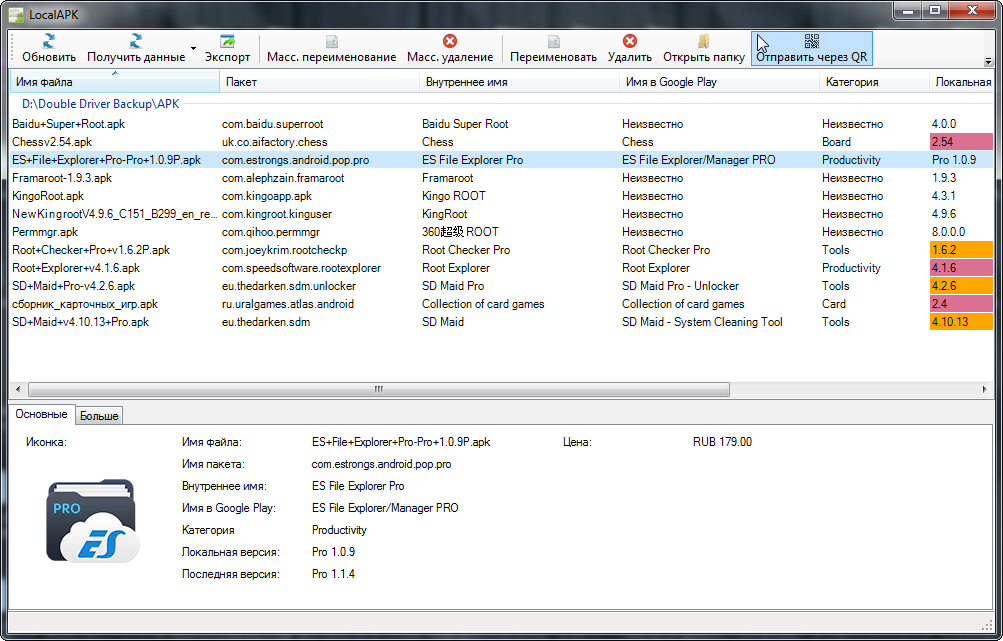Click package com.speedsoftware.rootexplorer
The height and width of the screenshot is (641, 1003).
301,267
